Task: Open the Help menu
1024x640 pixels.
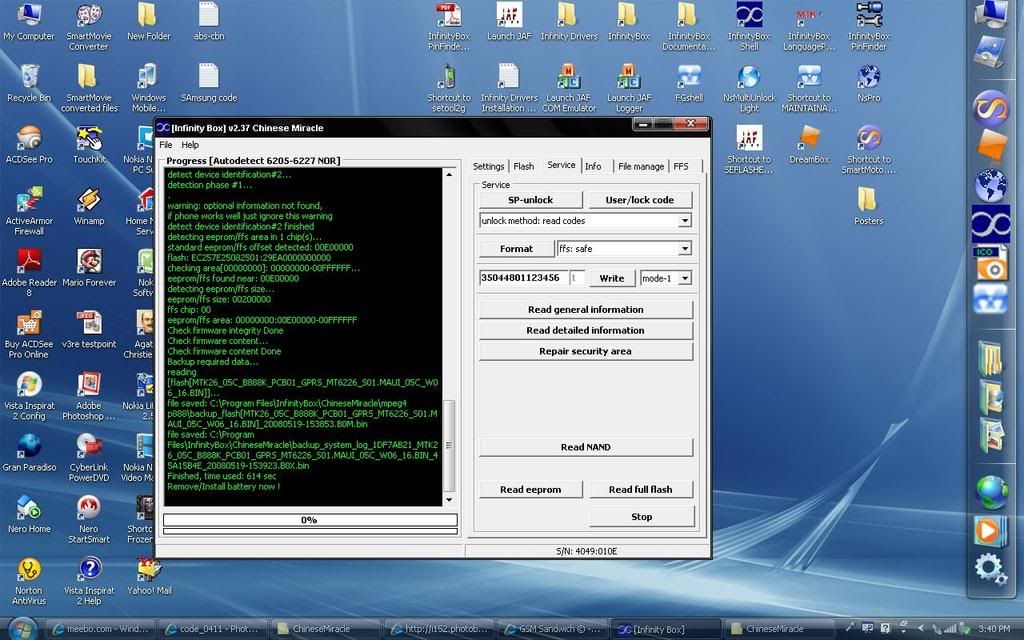Action: 190,145
